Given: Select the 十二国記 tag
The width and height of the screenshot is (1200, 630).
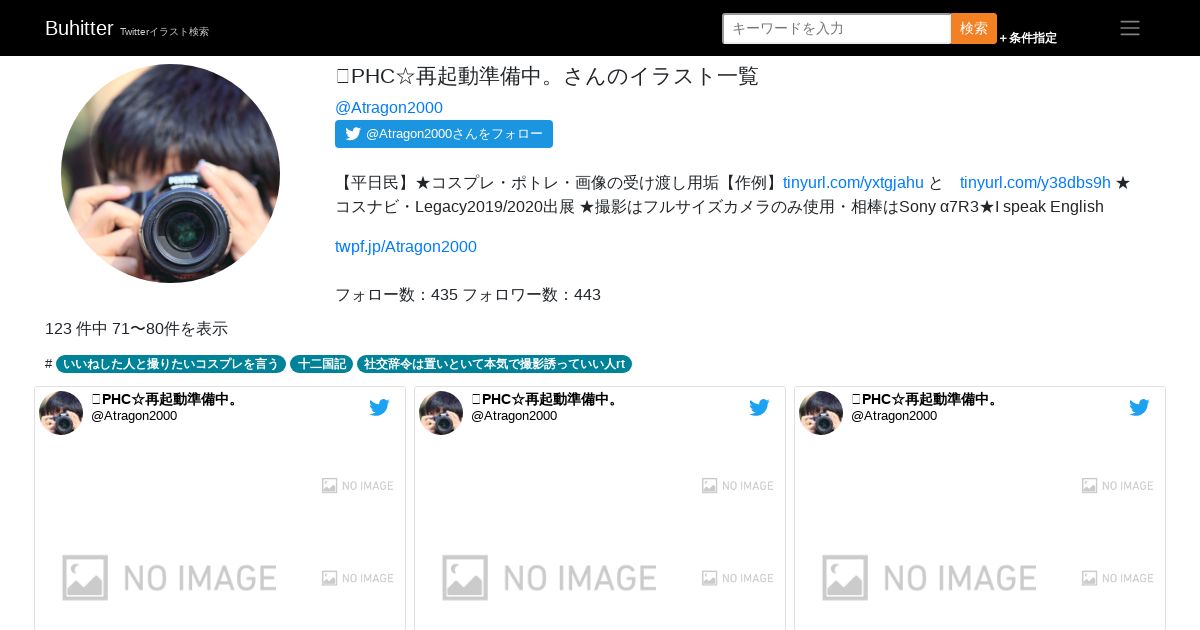Looking at the screenshot, I should 321,364.
